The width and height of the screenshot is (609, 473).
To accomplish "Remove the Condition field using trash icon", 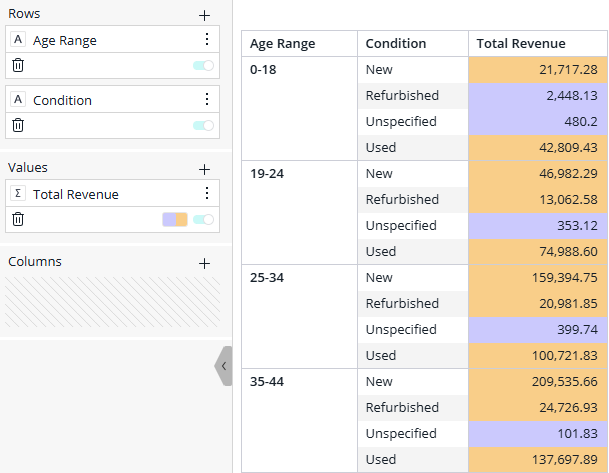I will pyautogui.click(x=18, y=125).
